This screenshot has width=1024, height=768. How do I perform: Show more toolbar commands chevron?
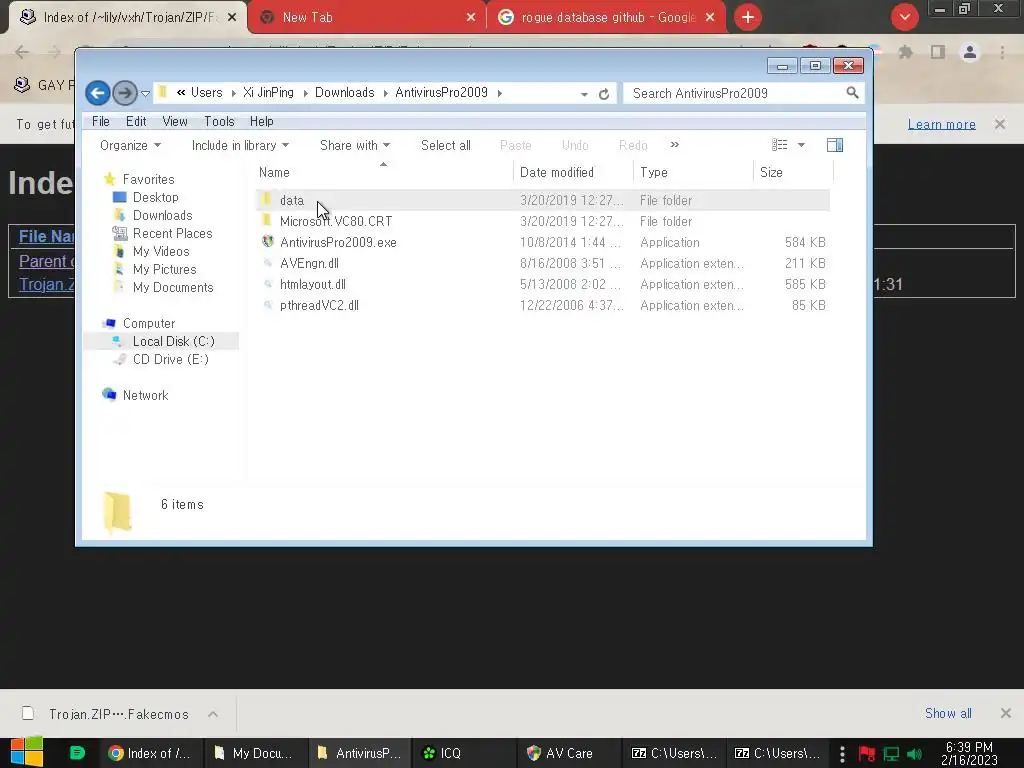[675, 144]
